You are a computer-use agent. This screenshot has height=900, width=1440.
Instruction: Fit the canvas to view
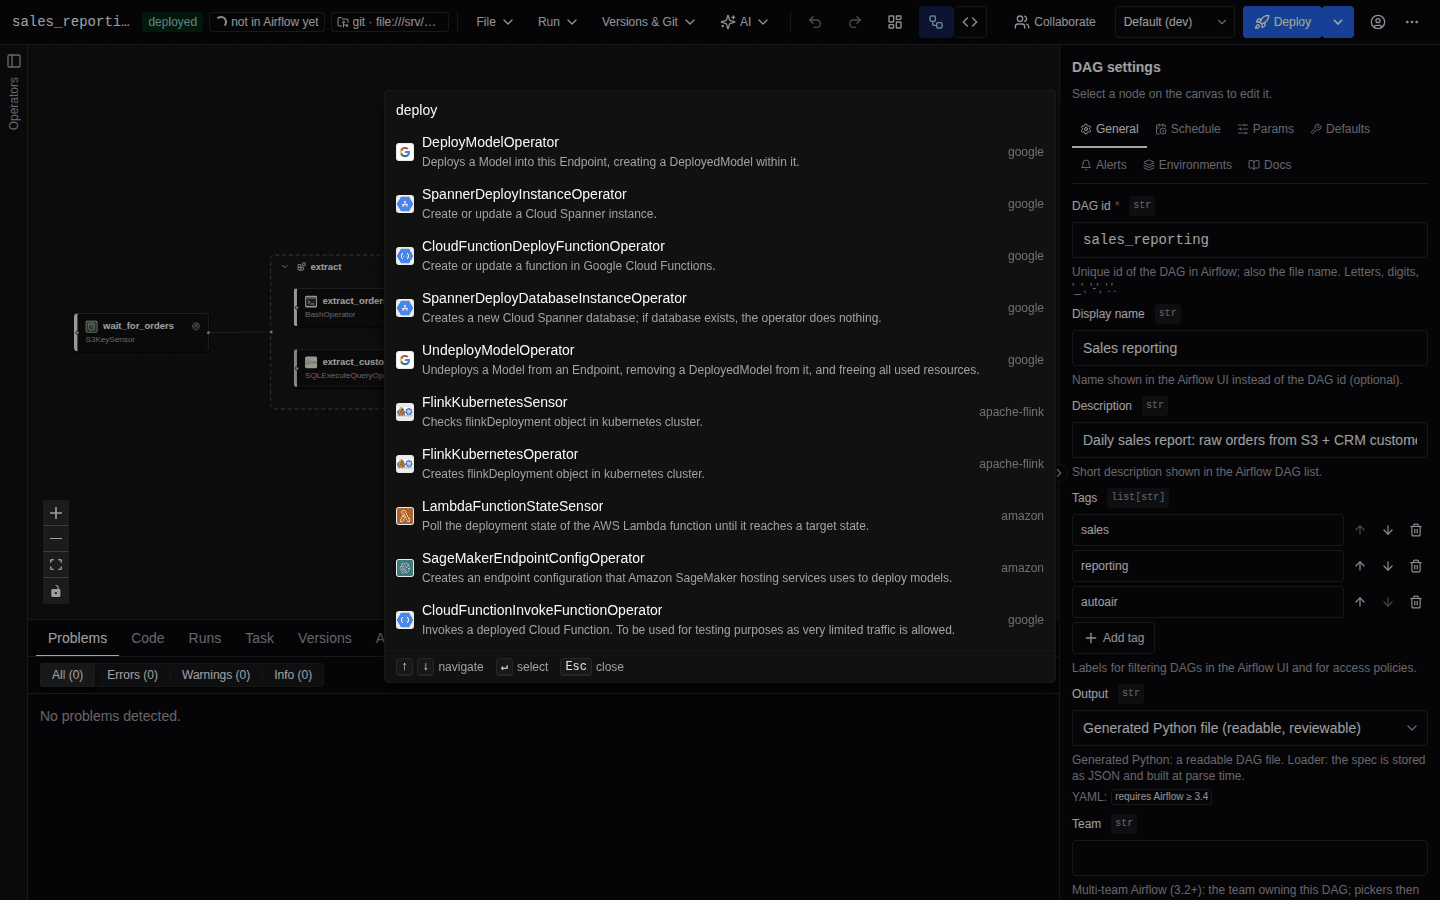(x=56, y=565)
